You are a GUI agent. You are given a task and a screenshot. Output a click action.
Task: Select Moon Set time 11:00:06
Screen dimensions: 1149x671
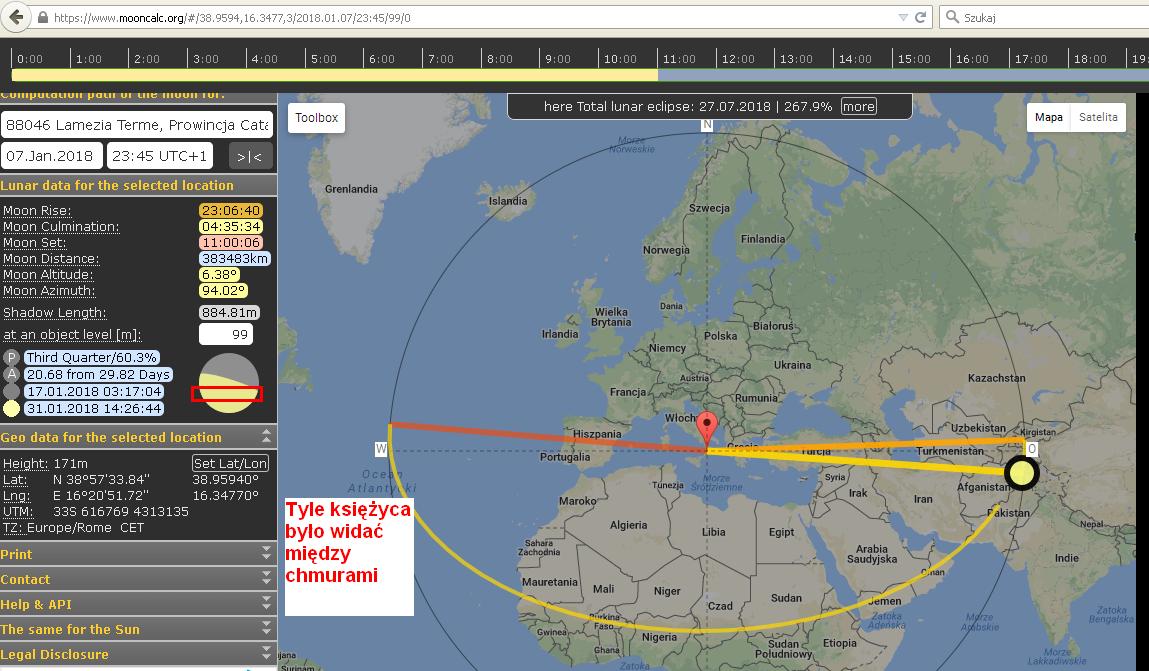coord(231,242)
